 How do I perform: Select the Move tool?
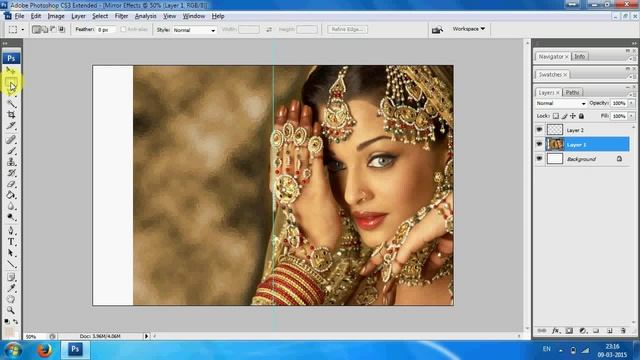pos(11,71)
